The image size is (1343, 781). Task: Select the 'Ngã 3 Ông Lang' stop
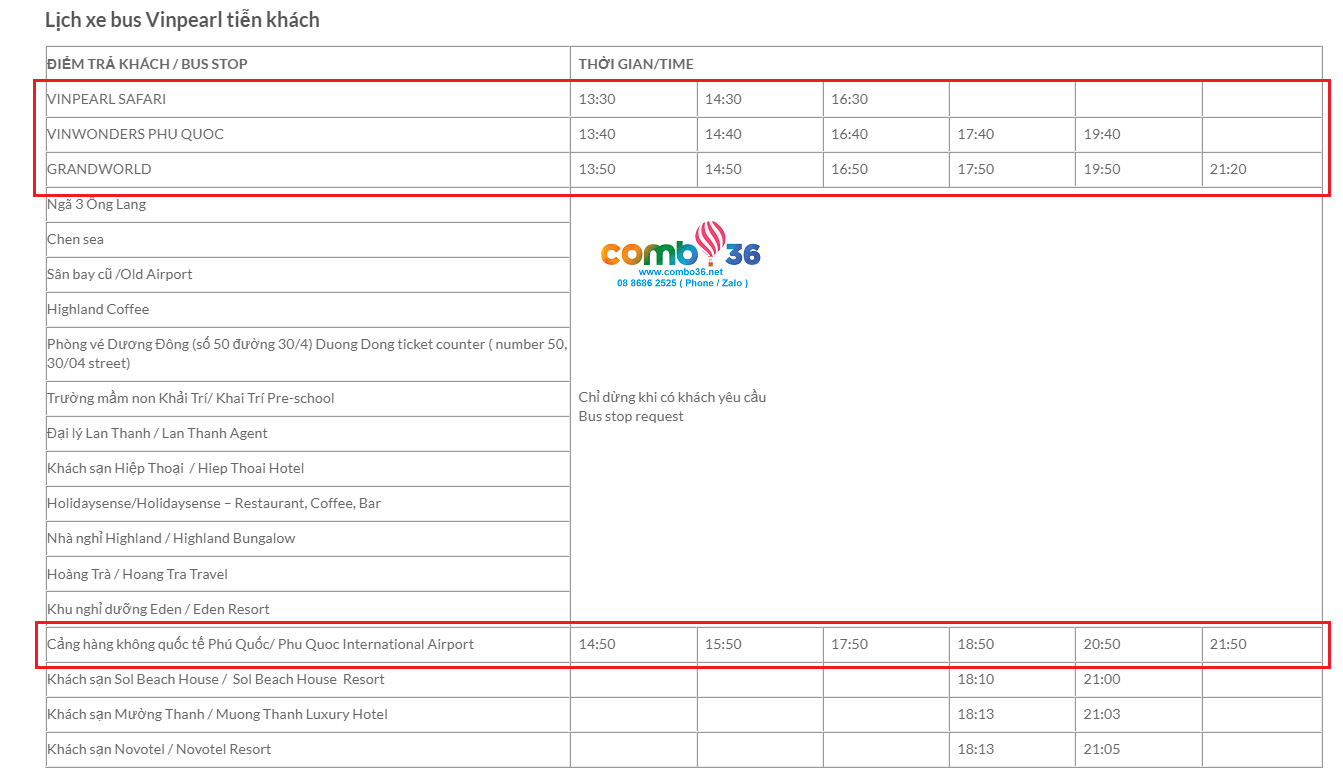(96, 204)
